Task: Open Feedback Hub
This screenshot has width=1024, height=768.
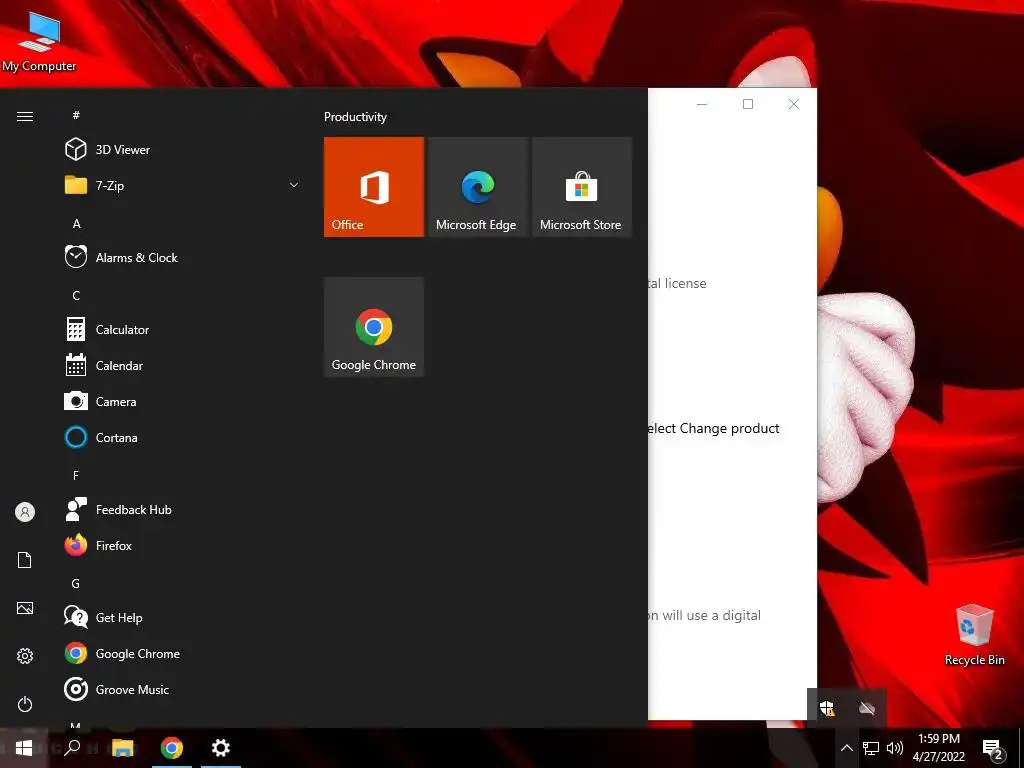Action: click(183, 509)
